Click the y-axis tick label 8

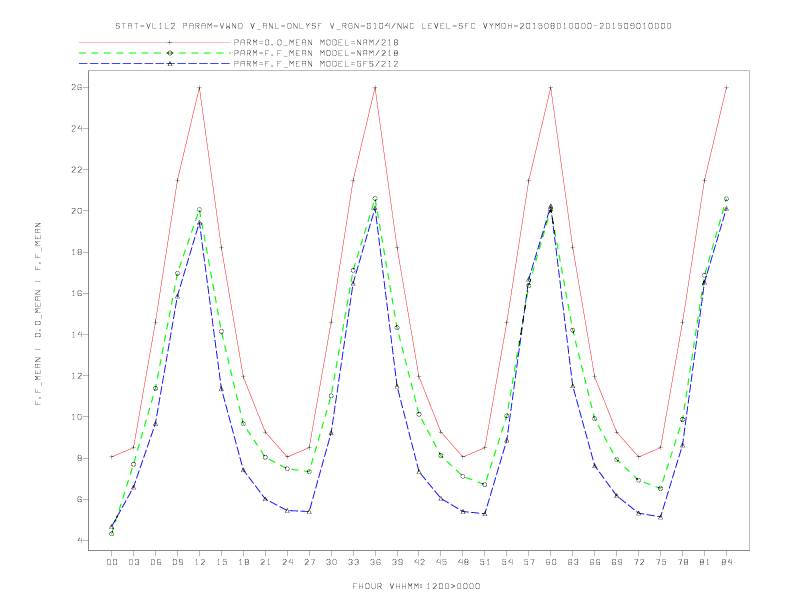[79, 458]
